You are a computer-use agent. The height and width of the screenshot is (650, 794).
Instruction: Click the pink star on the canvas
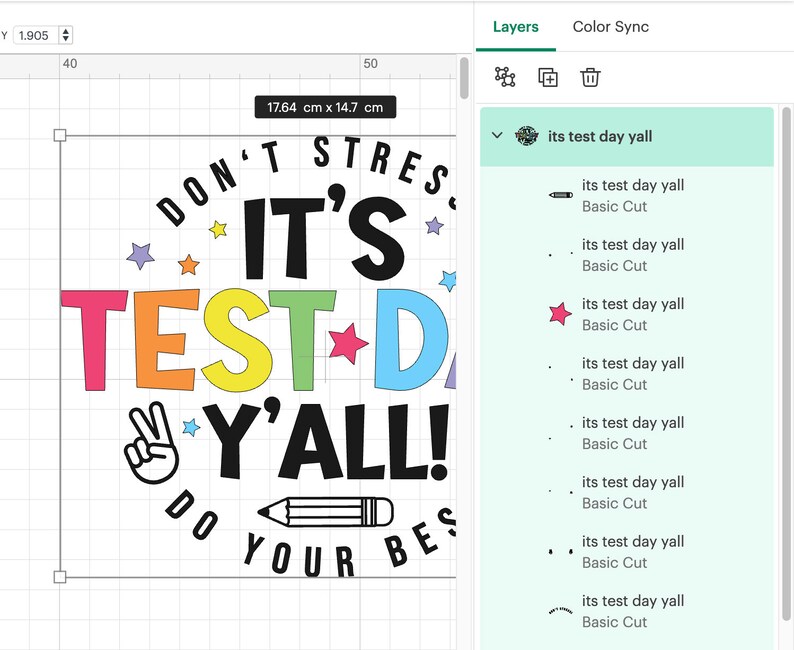click(x=347, y=343)
